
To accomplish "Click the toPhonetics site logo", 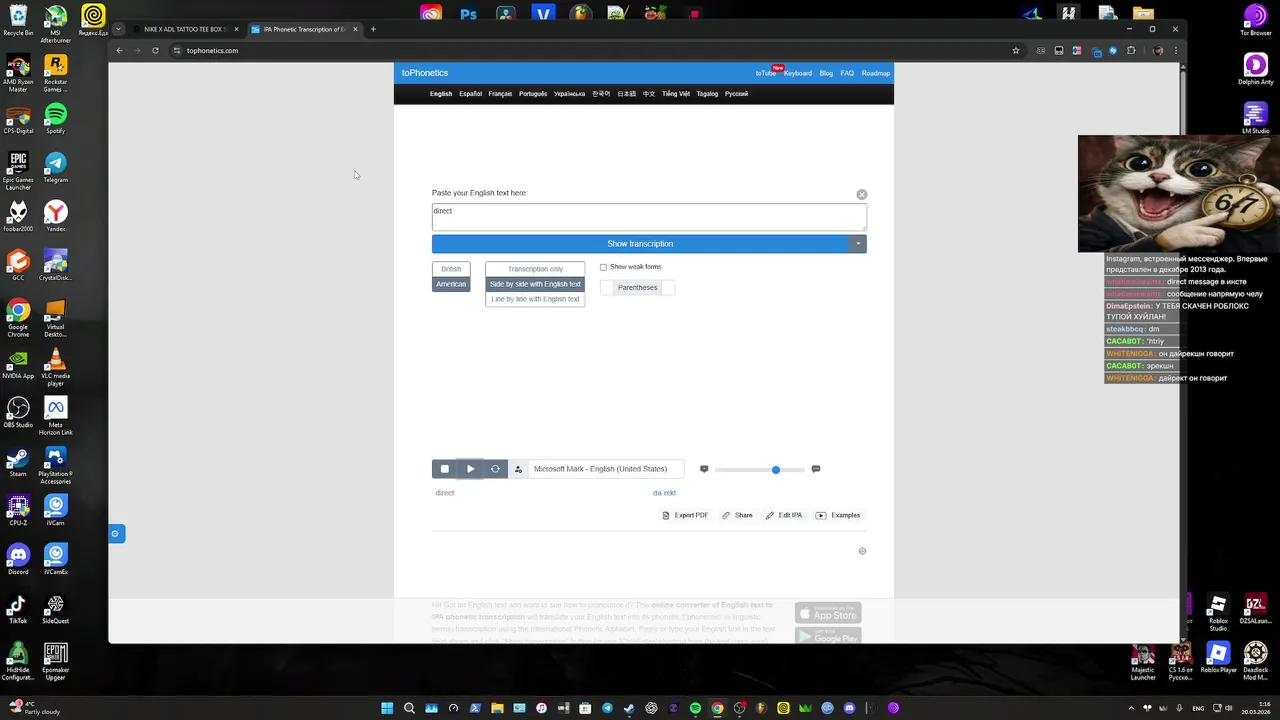I will (425, 73).
